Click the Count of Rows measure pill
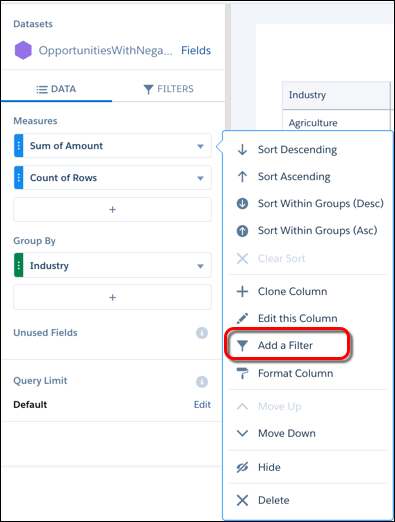This screenshot has width=395, height=522. (x=112, y=178)
